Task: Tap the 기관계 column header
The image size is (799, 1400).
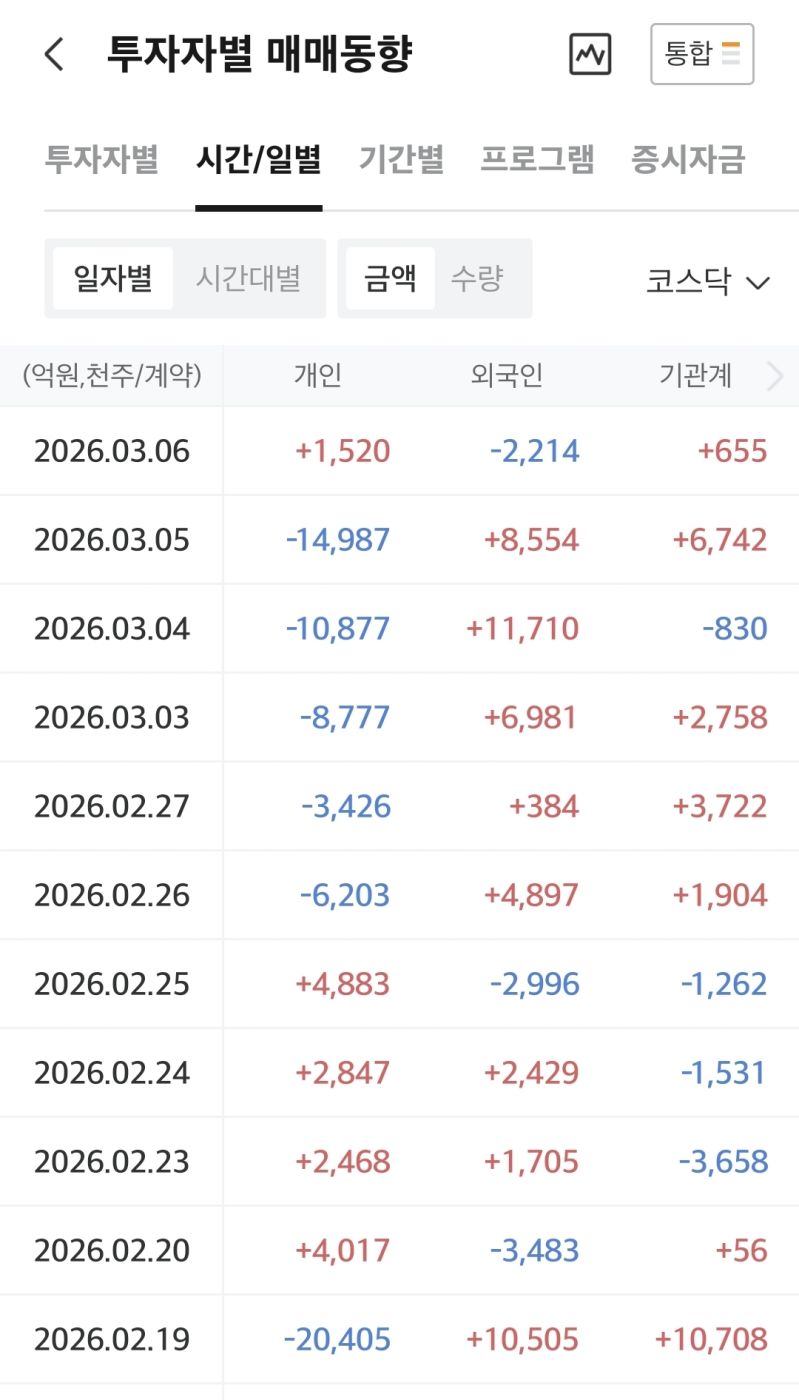Action: click(695, 376)
